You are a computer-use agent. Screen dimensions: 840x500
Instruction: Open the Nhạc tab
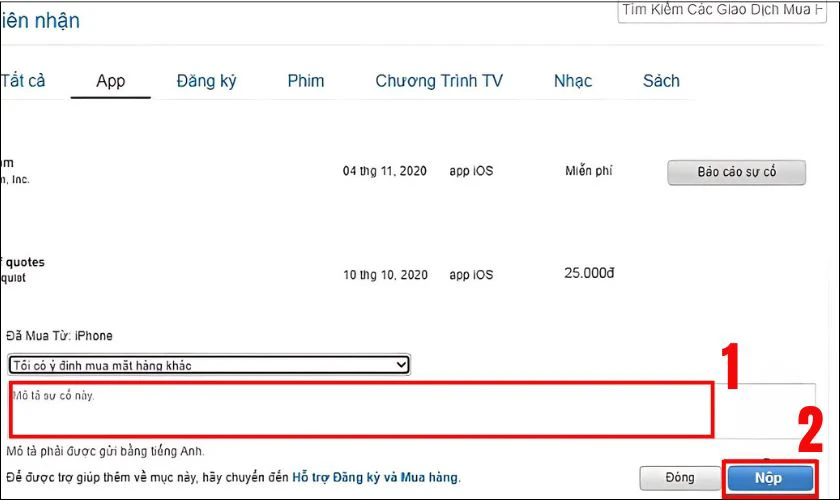click(x=573, y=81)
